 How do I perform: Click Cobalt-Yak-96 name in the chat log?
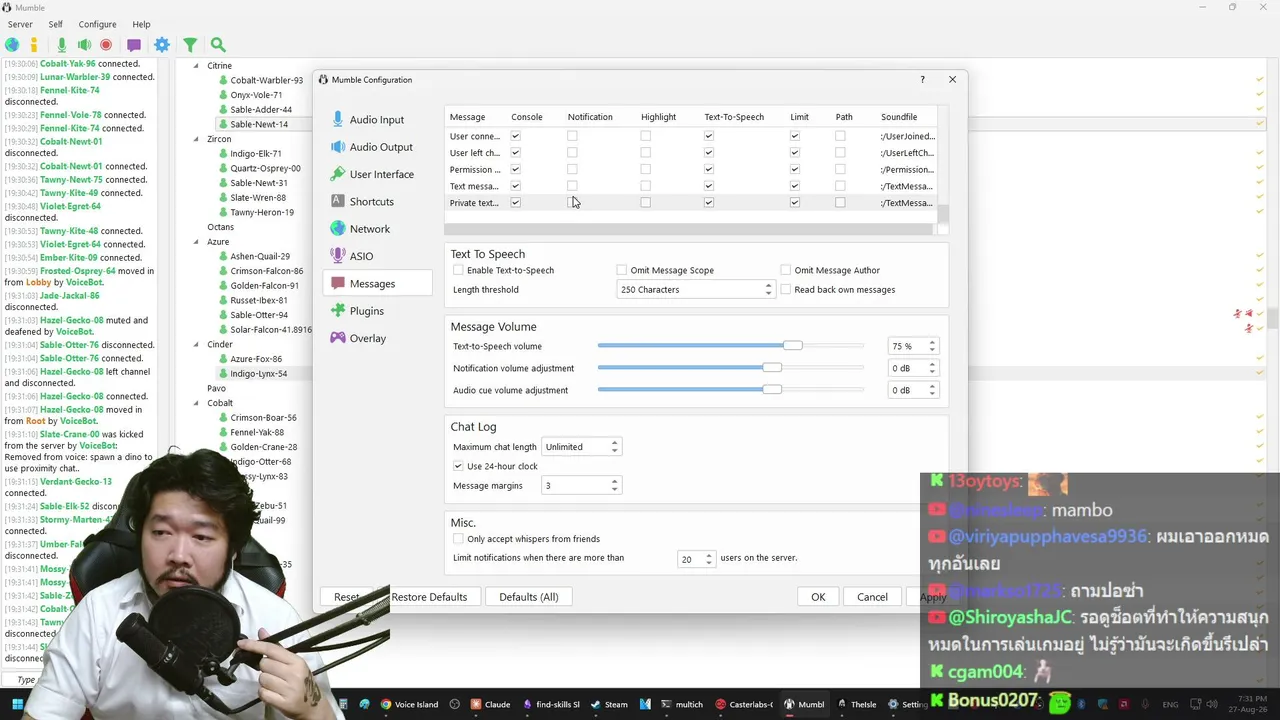click(x=68, y=64)
